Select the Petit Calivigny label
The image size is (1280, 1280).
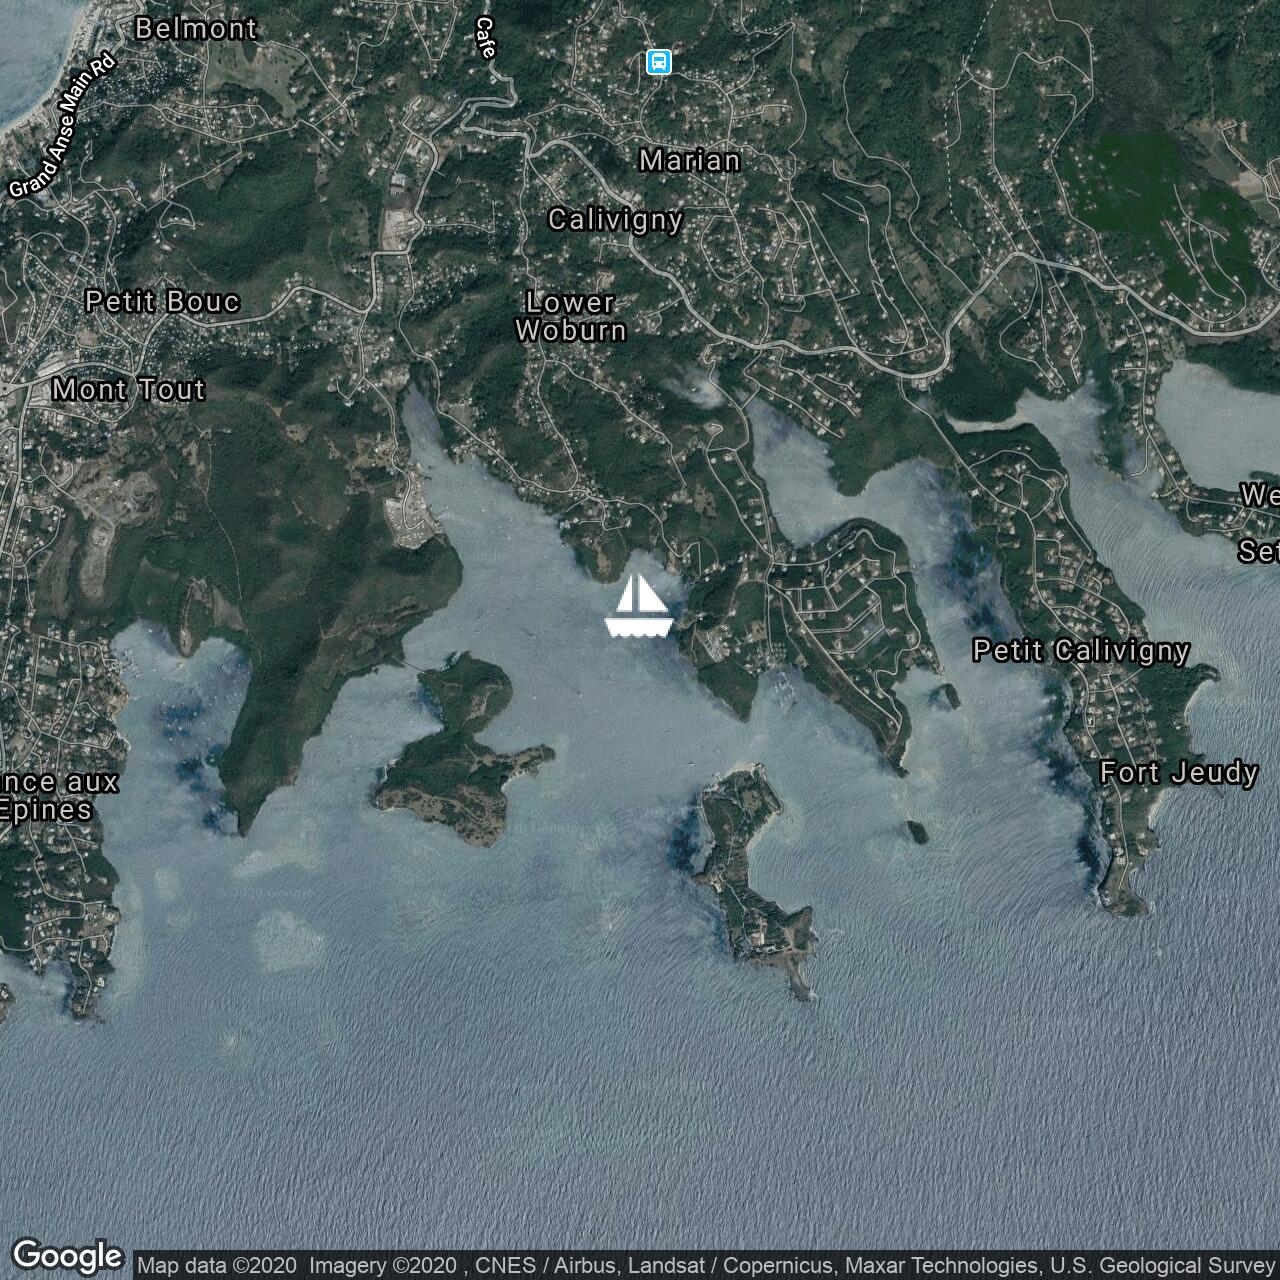(x=1081, y=651)
